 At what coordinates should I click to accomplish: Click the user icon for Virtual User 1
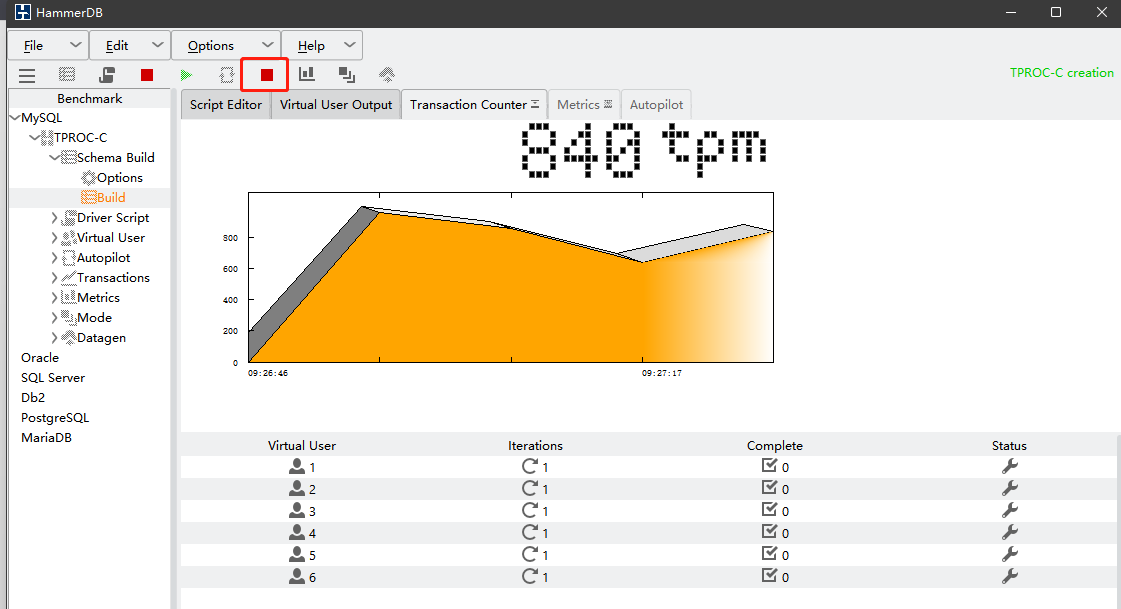[x=297, y=466]
